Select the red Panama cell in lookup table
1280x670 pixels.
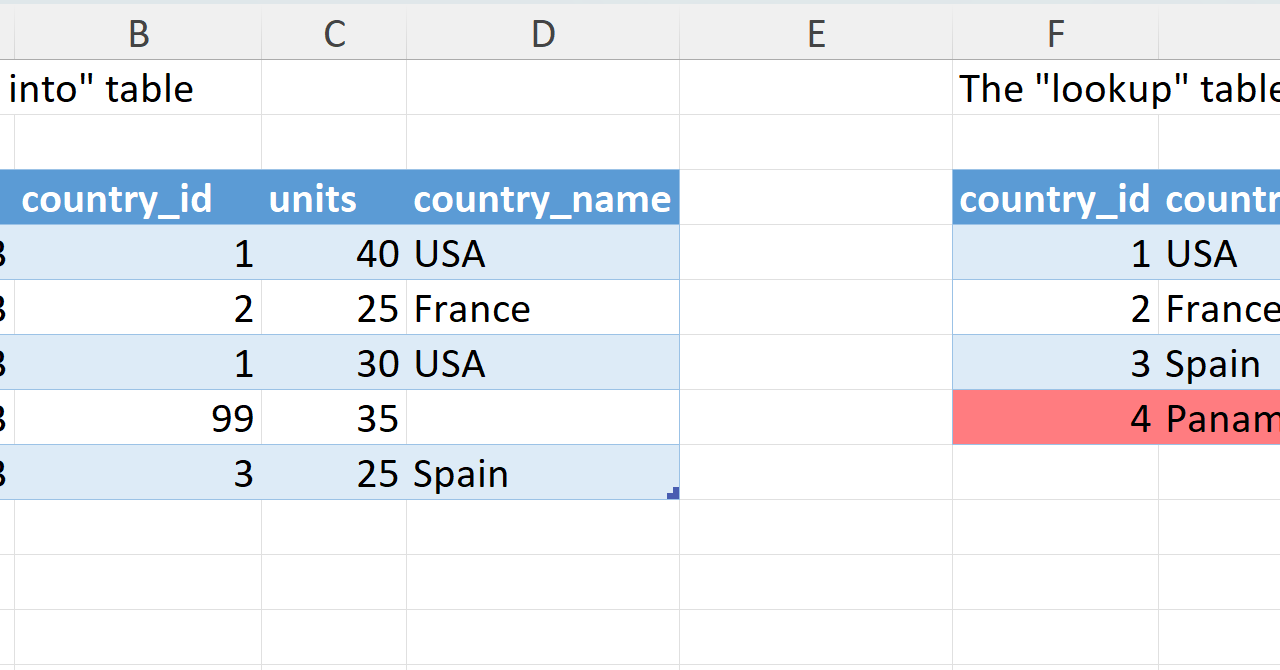[1220, 418]
